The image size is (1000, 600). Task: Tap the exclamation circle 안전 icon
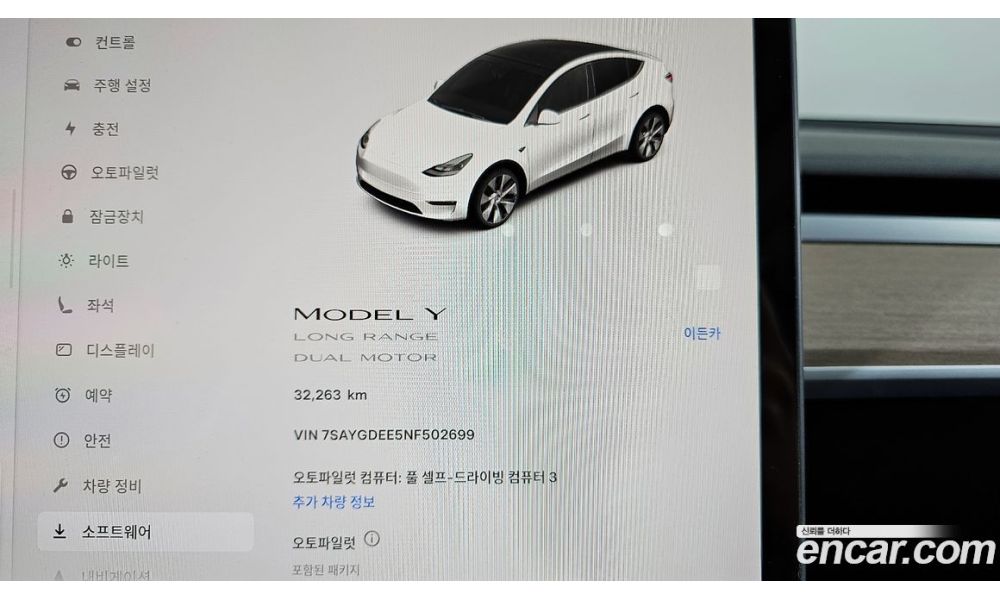61,440
